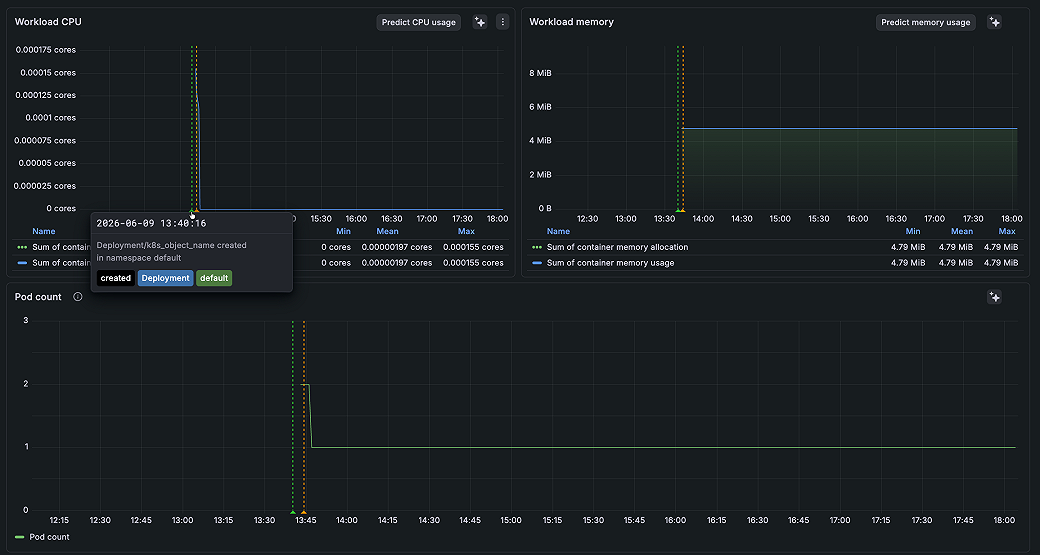
Task: Click the orange annotation marker on Workload memory chart
Action: pos(682,210)
